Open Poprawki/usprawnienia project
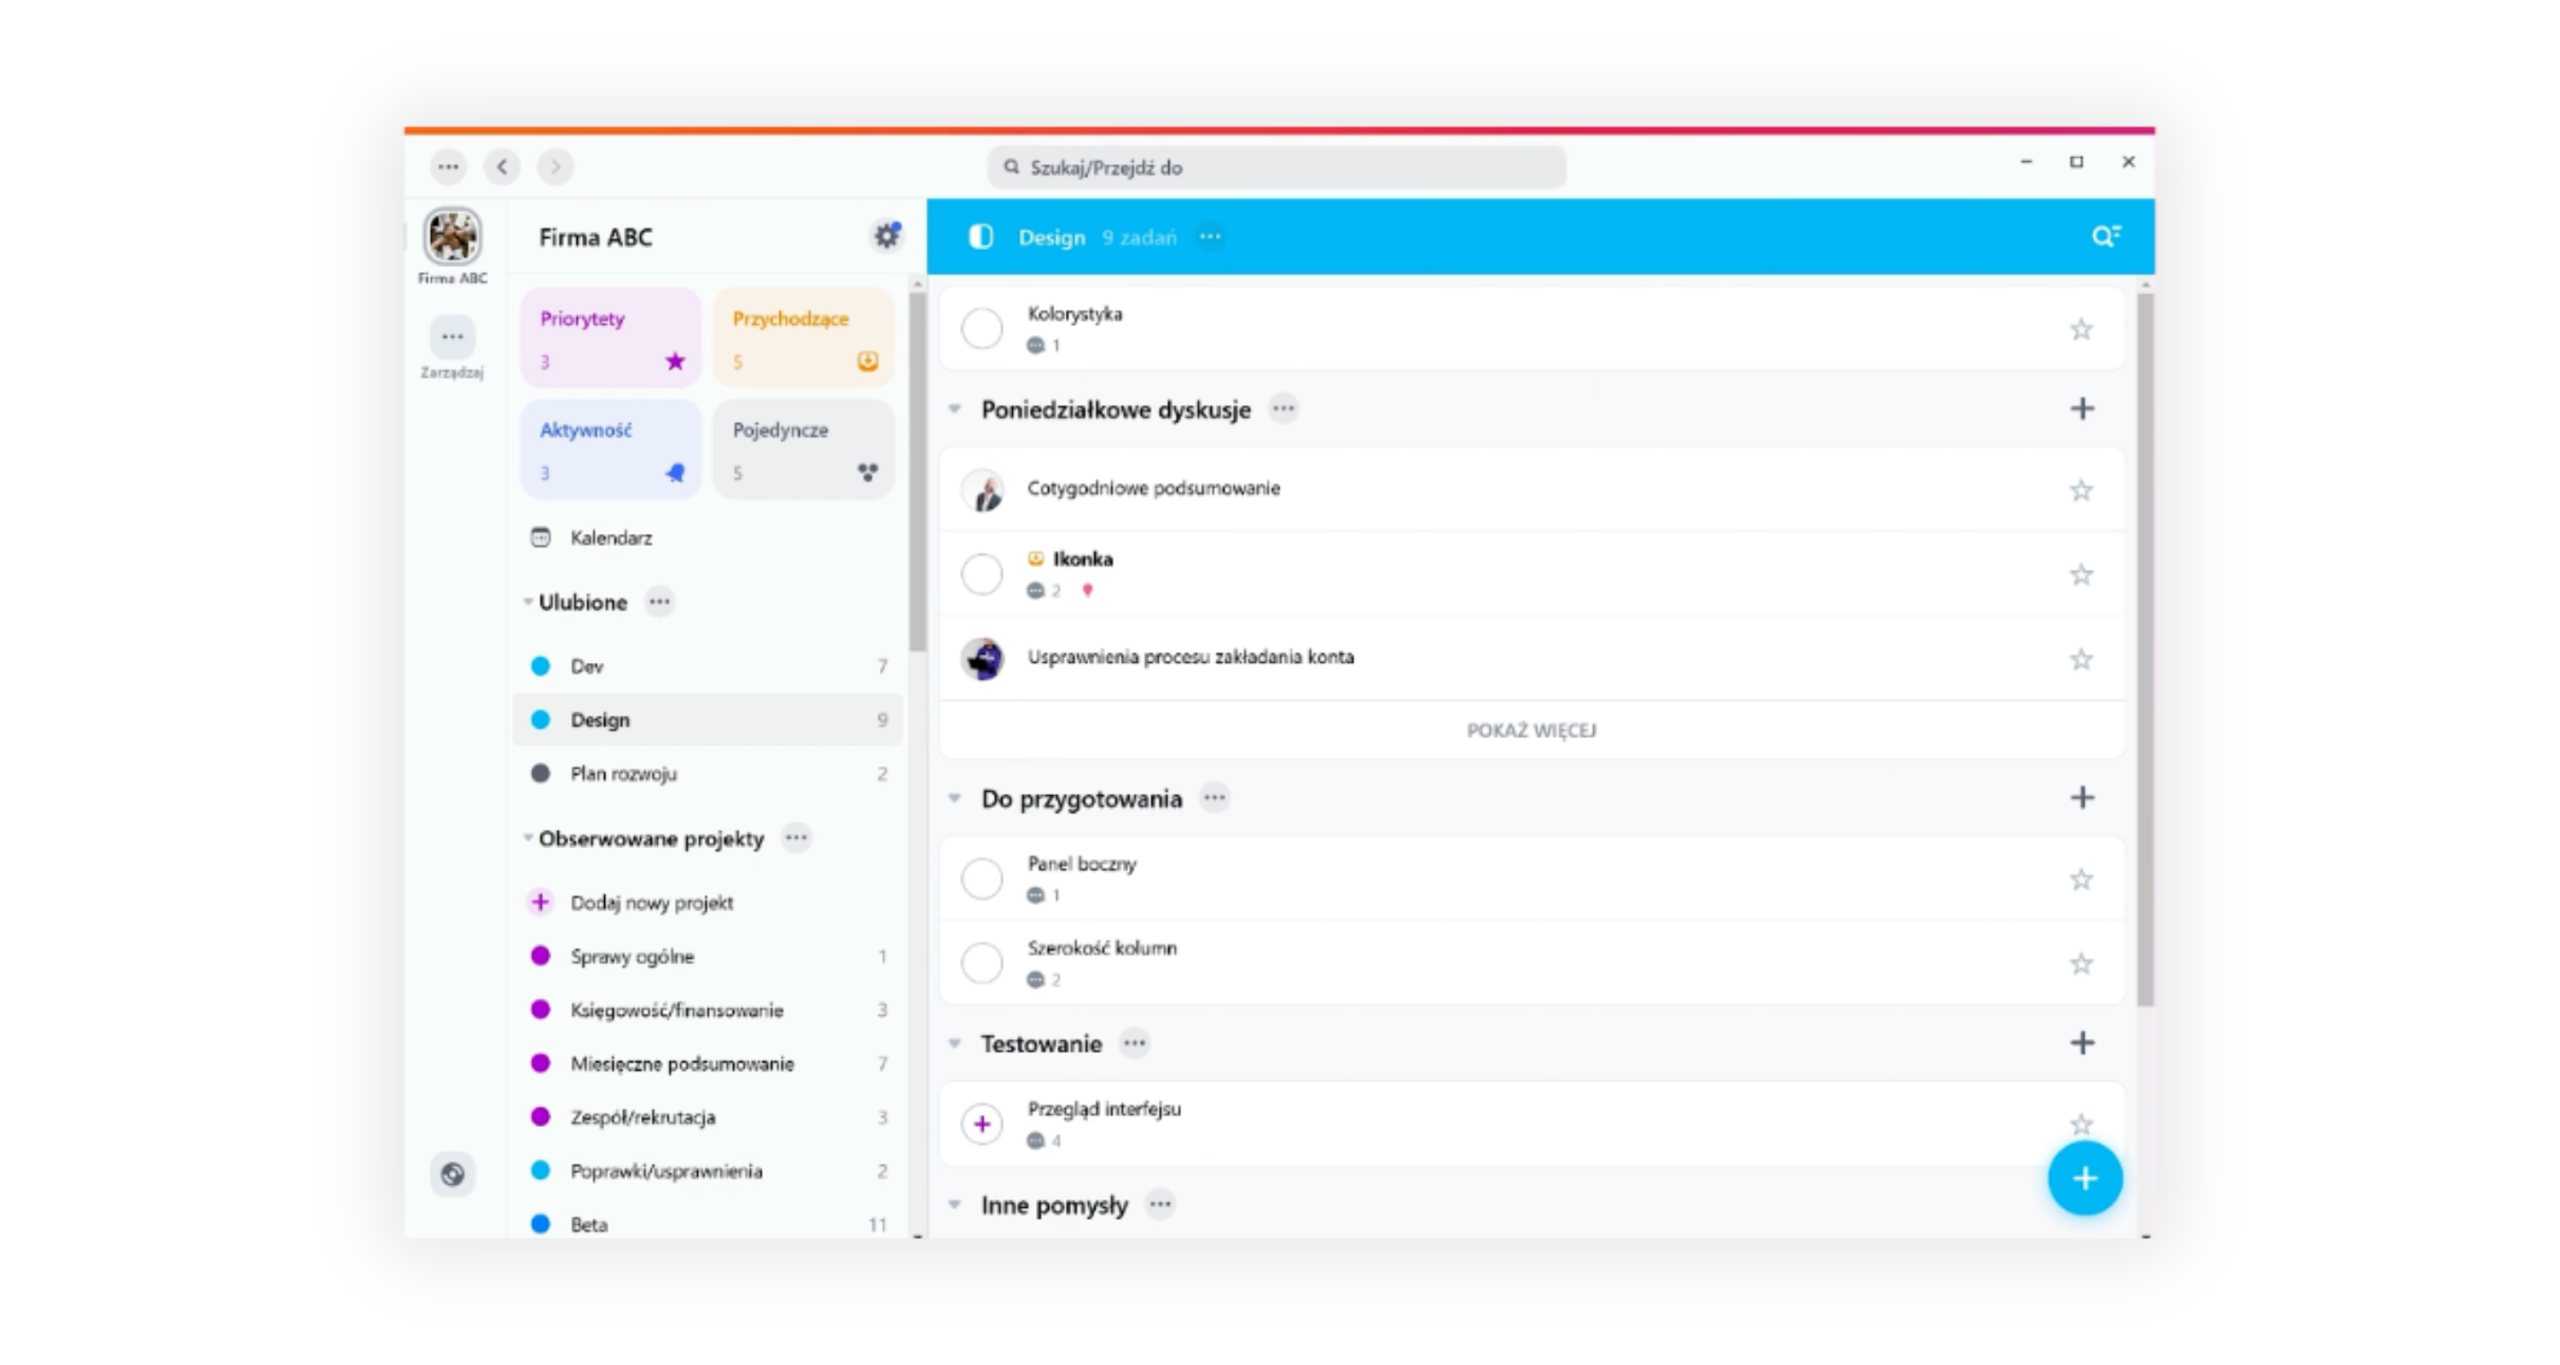 (707, 1170)
